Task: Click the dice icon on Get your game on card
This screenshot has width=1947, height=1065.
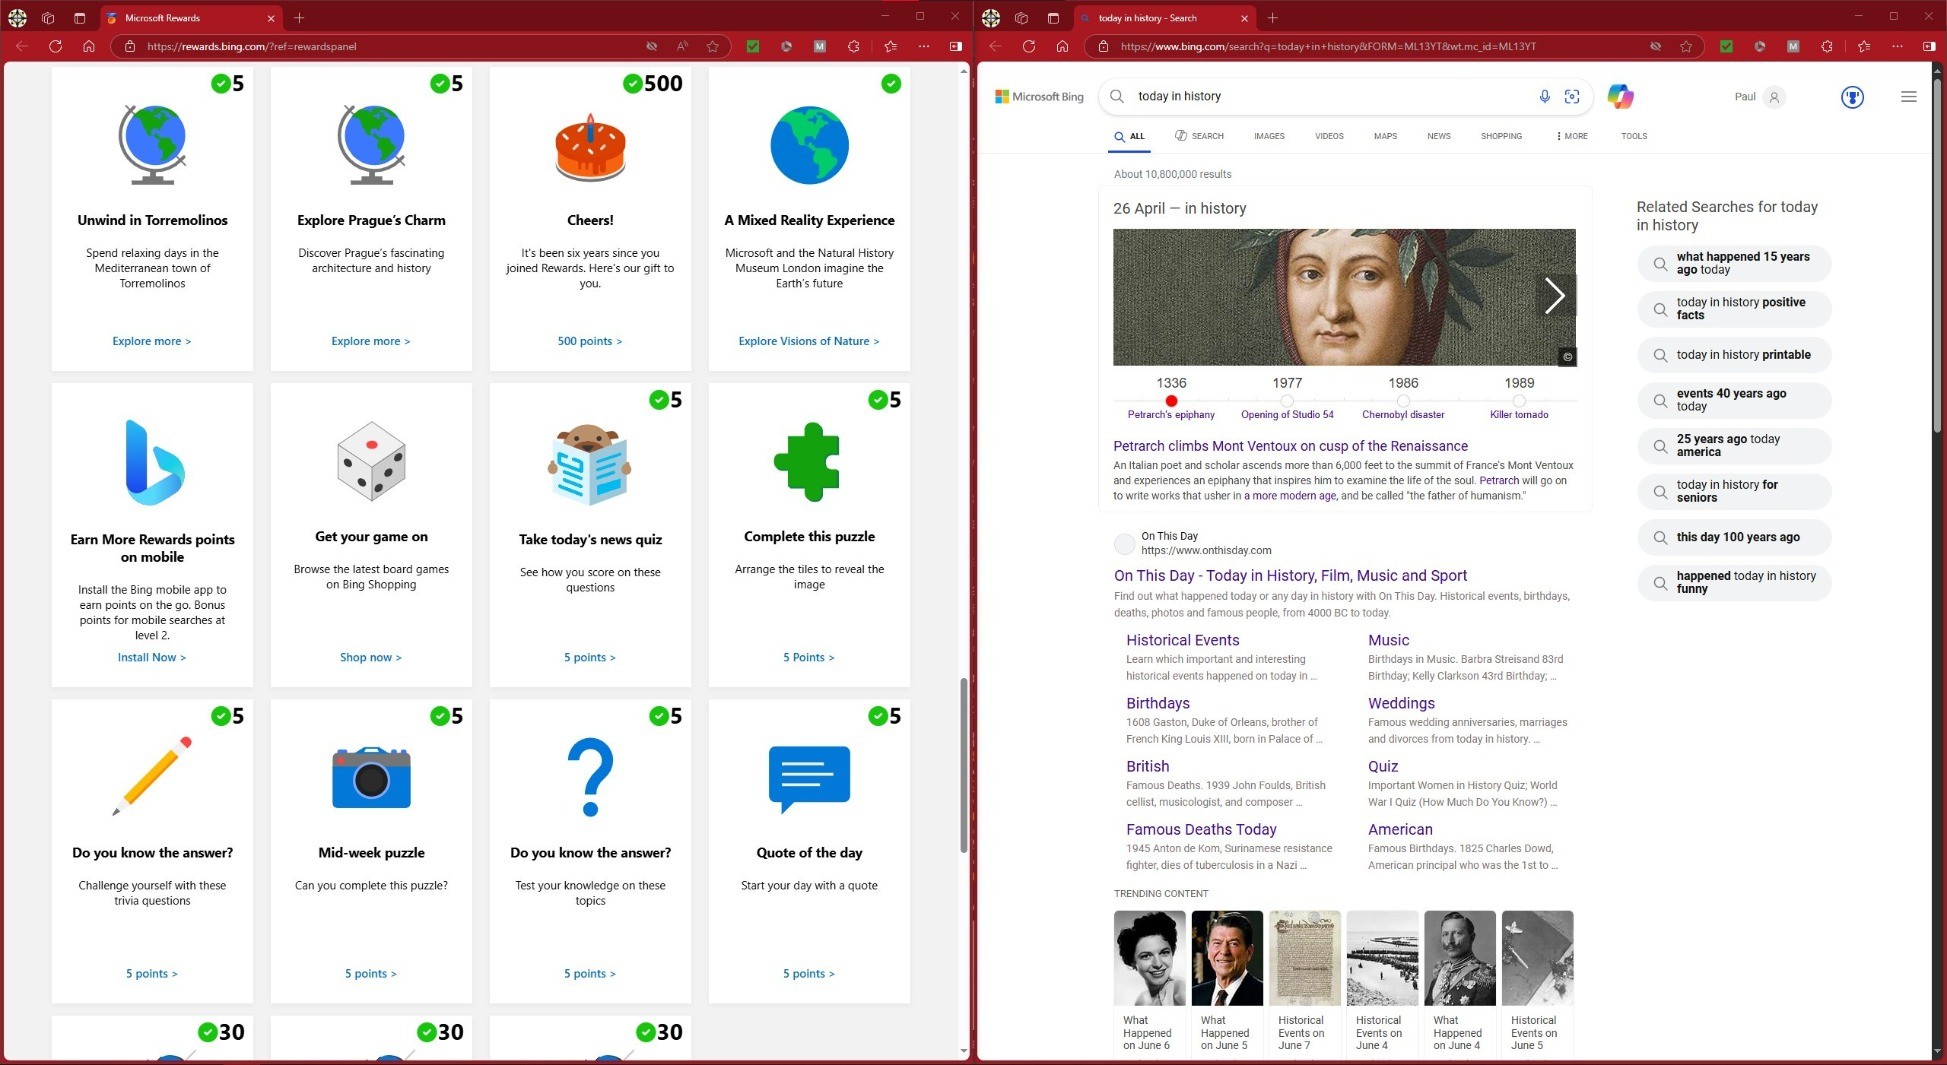Action: tap(371, 461)
